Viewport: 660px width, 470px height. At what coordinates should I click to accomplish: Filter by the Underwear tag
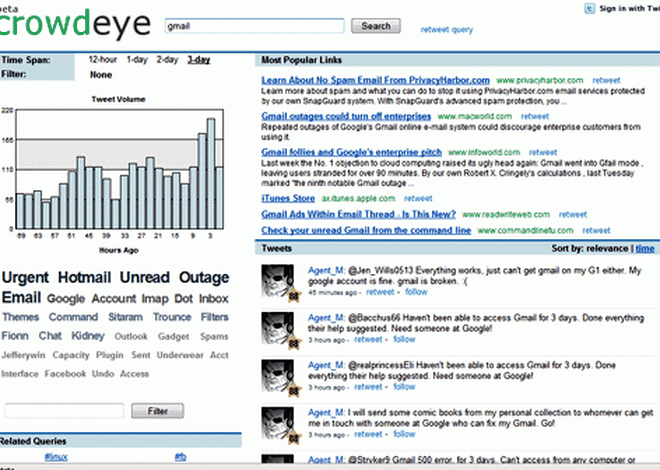coord(180,355)
